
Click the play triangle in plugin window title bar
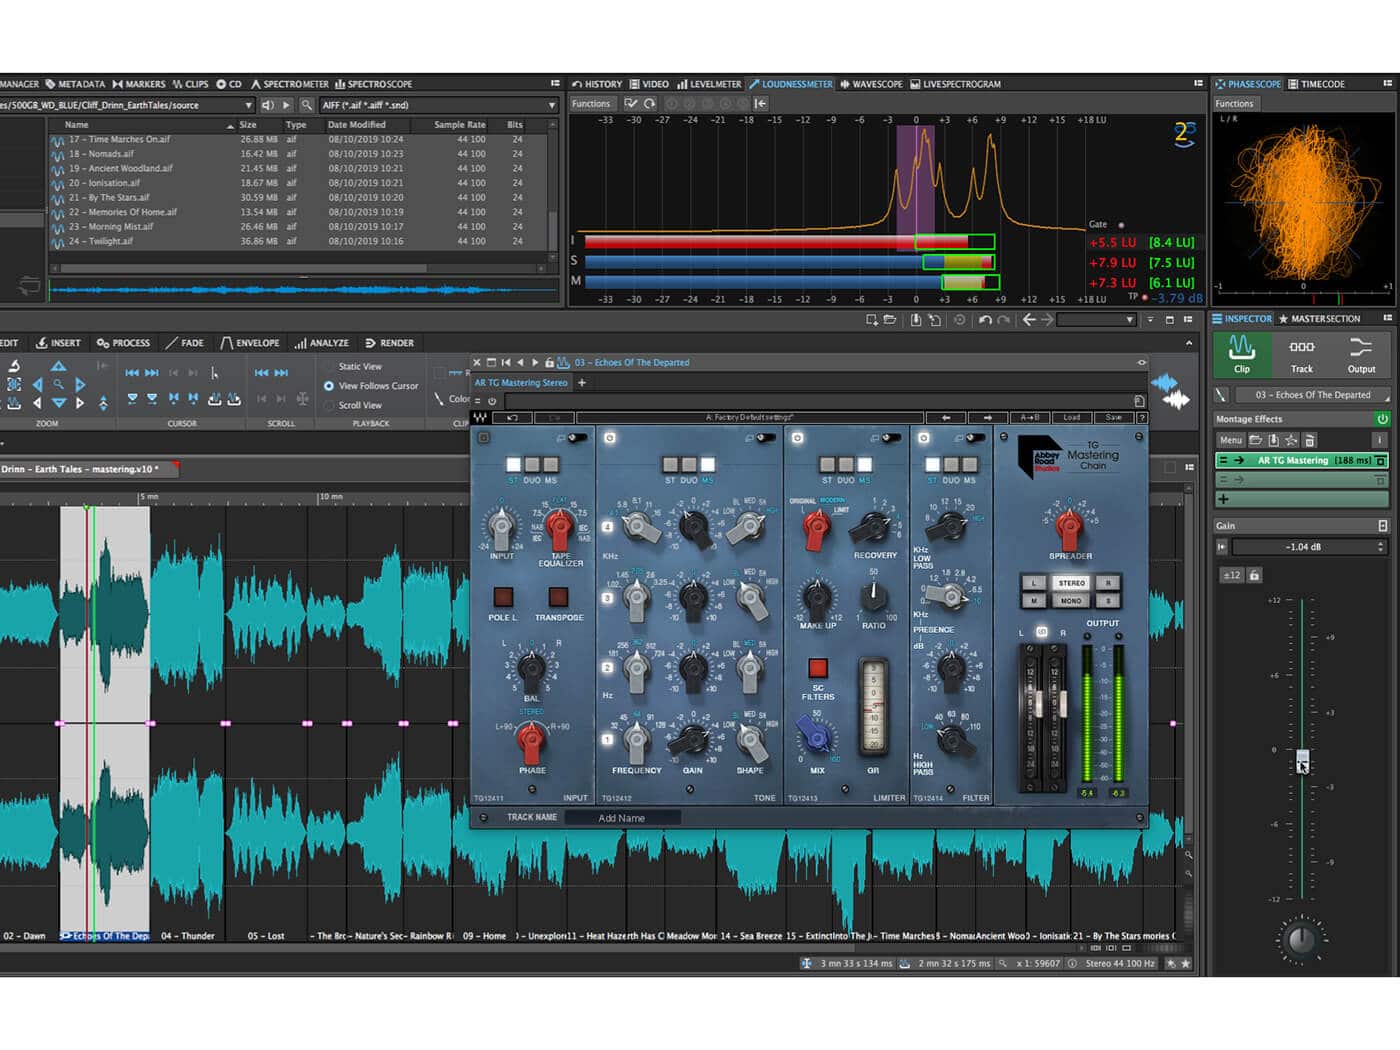(535, 363)
